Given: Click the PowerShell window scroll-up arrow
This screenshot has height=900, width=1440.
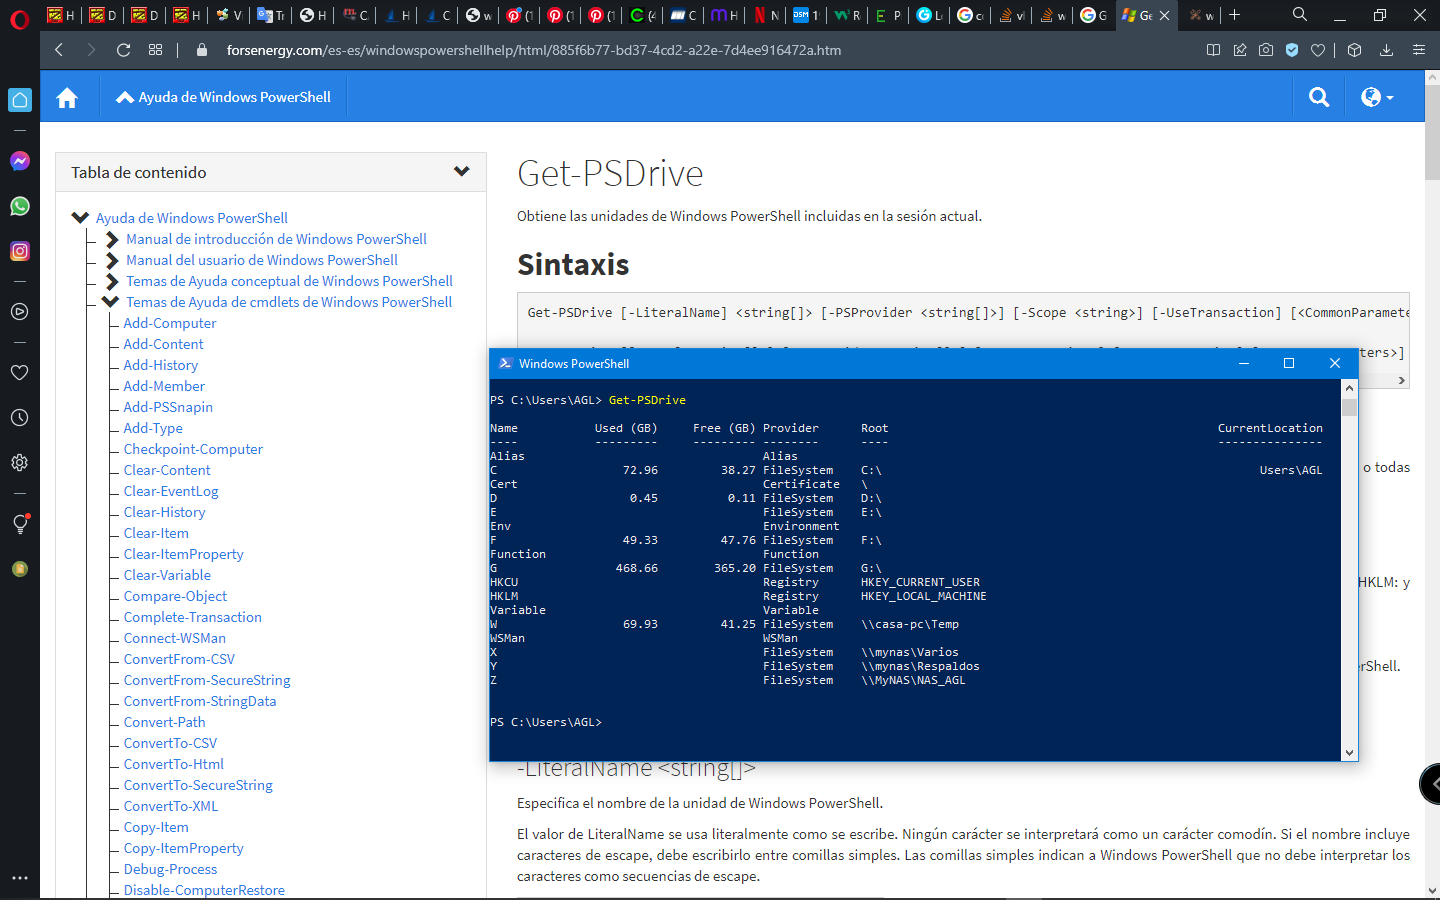Looking at the screenshot, I should (x=1349, y=388).
